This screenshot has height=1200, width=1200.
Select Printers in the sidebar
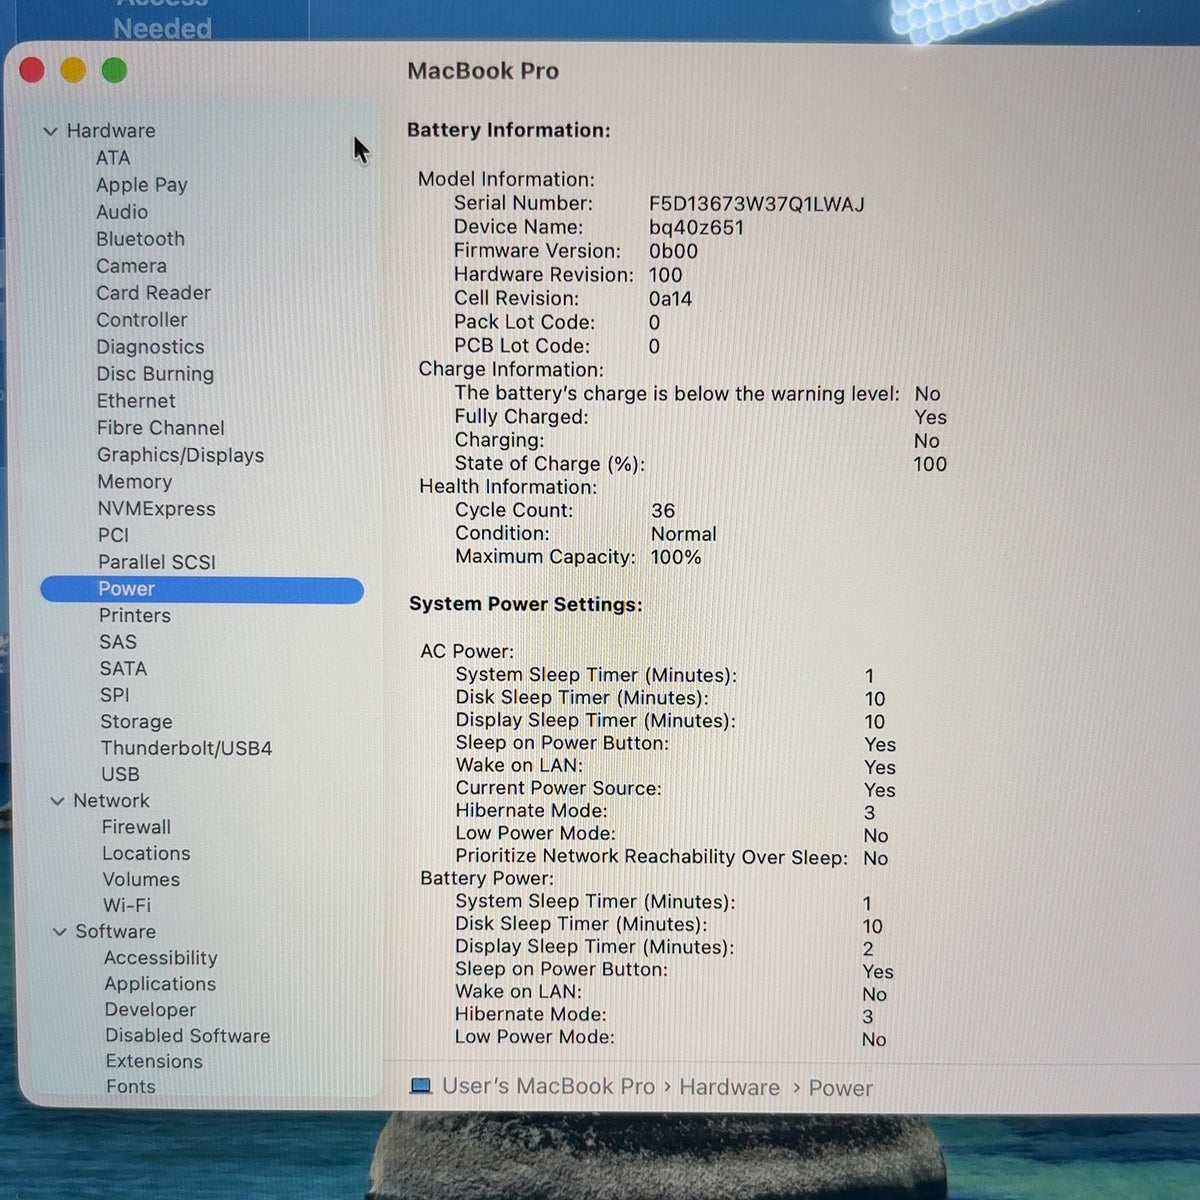(135, 616)
